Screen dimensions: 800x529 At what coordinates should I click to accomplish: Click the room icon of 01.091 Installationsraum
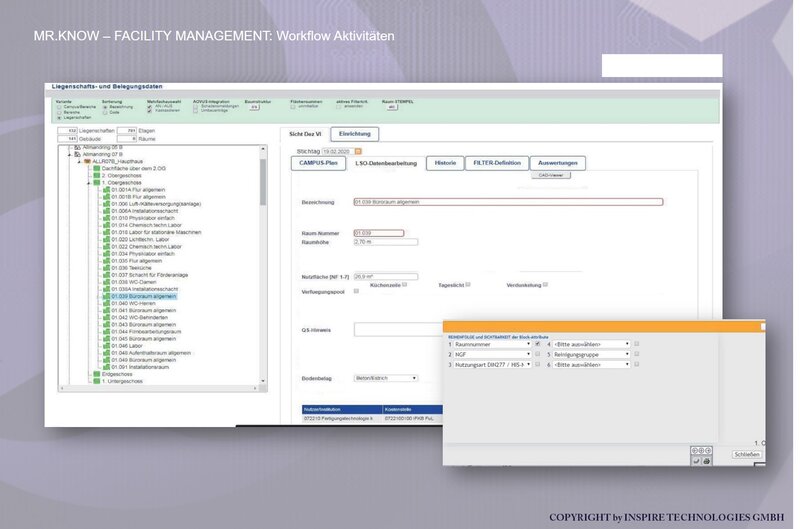tap(106, 367)
